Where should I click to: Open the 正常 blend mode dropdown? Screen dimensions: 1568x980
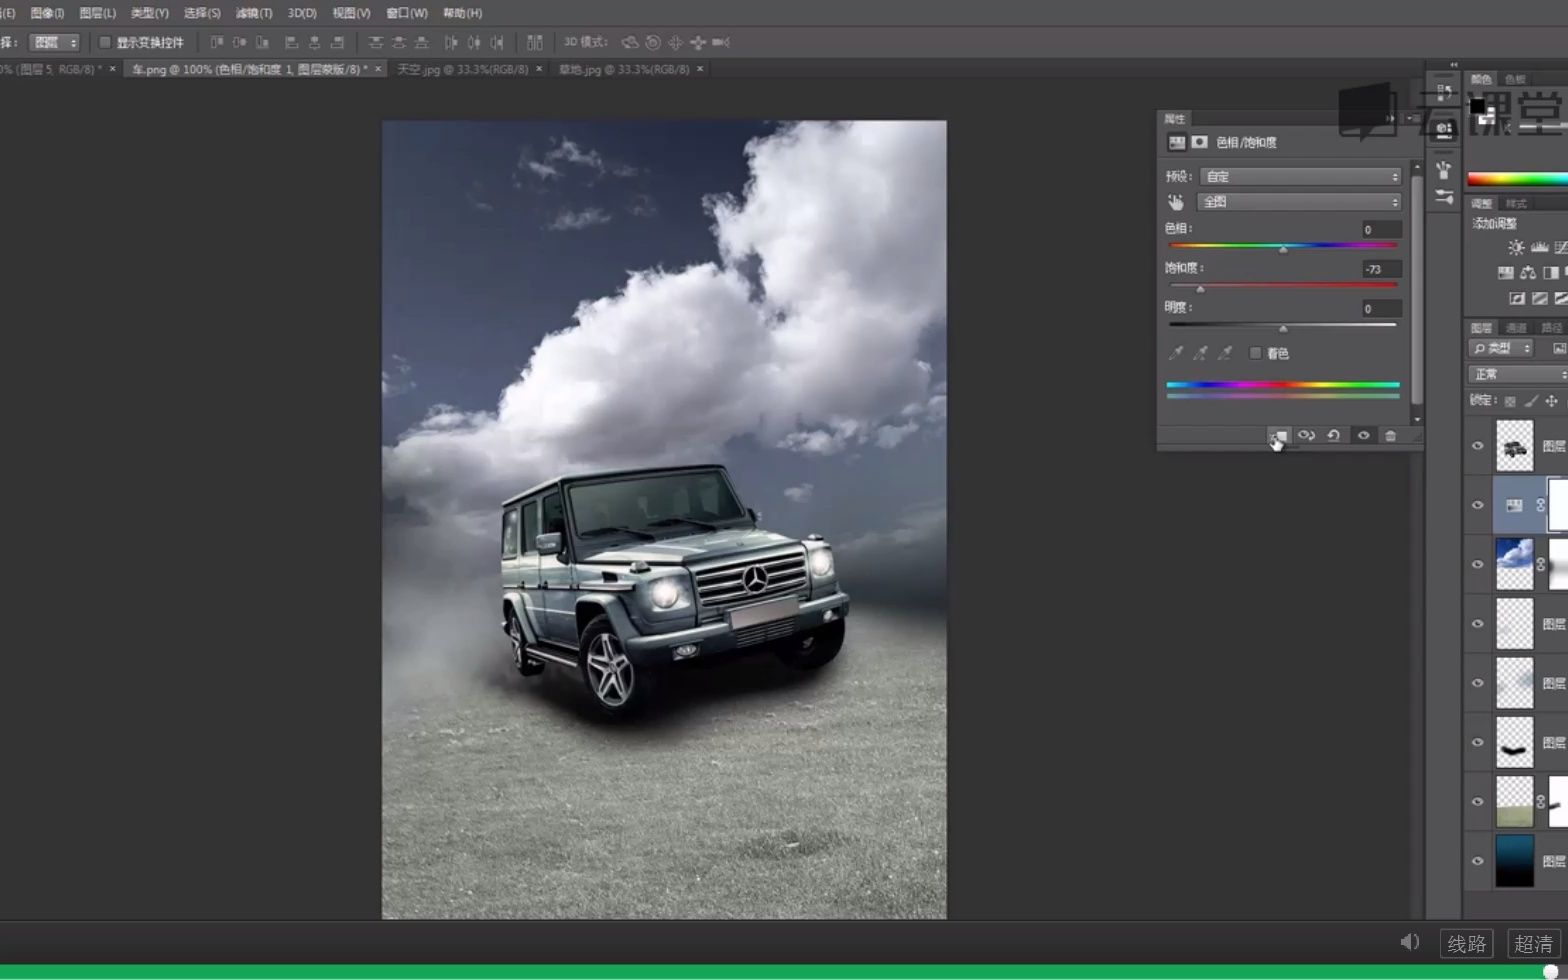coord(1518,374)
